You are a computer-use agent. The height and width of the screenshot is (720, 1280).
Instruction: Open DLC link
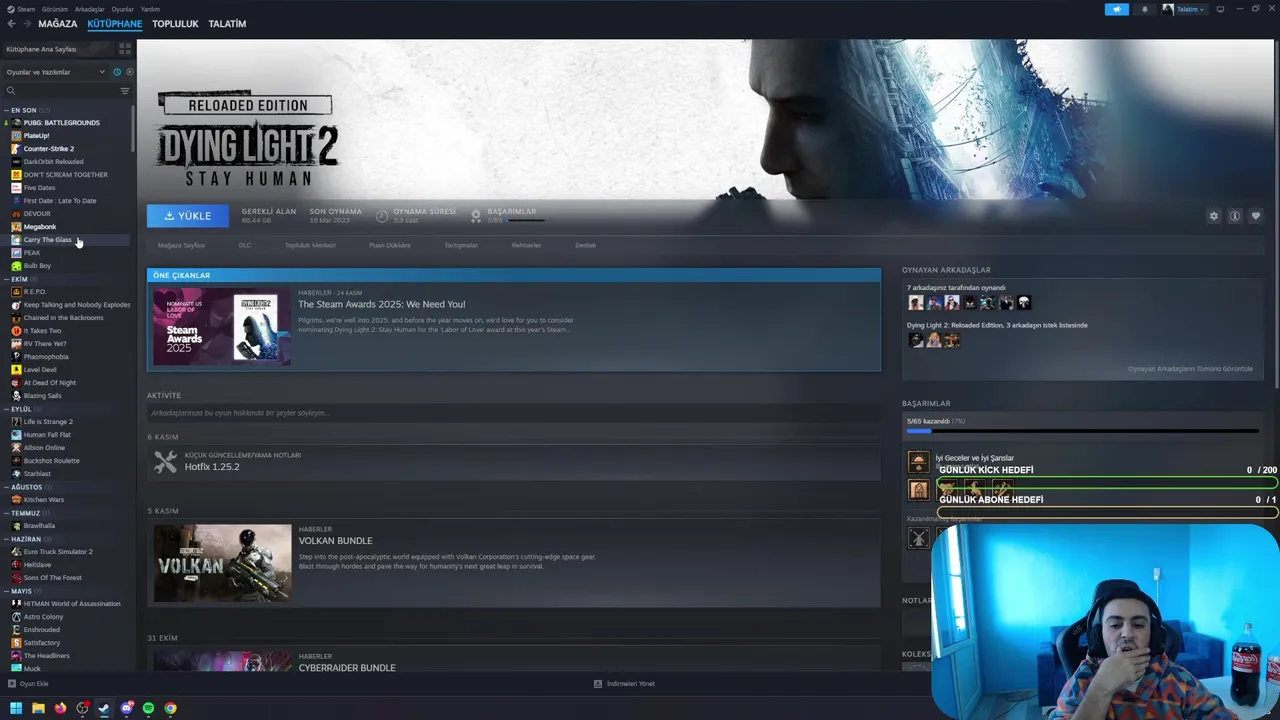(245, 245)
